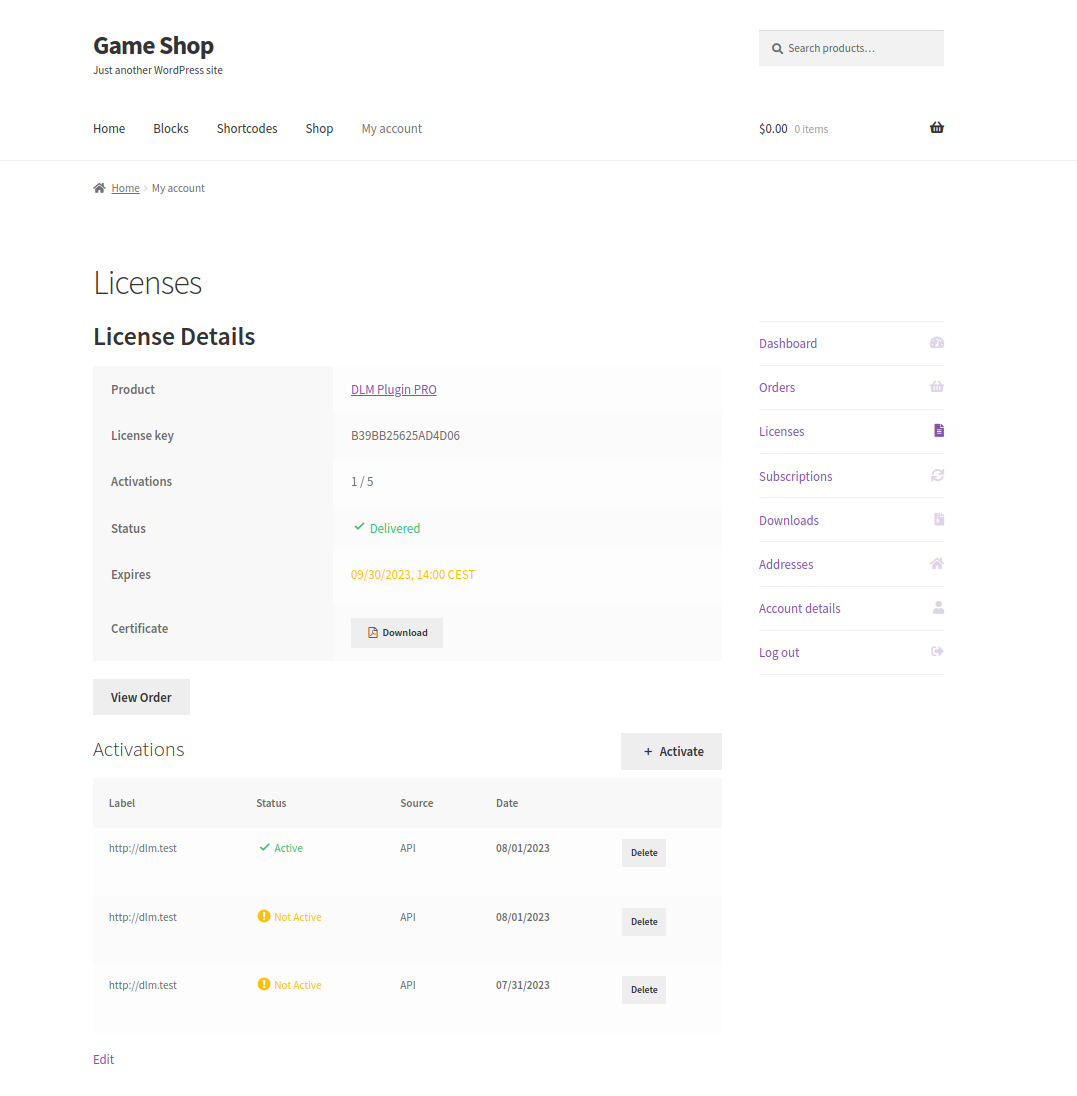The image size is (1077, 1096).
Task: Click the shopping basket cart icon
Action: pyautogui.click(x=936, y=128)
